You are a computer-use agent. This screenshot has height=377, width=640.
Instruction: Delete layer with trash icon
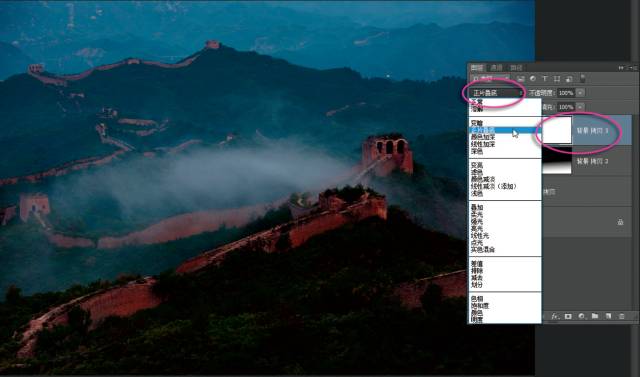click(x=621, y=316)
